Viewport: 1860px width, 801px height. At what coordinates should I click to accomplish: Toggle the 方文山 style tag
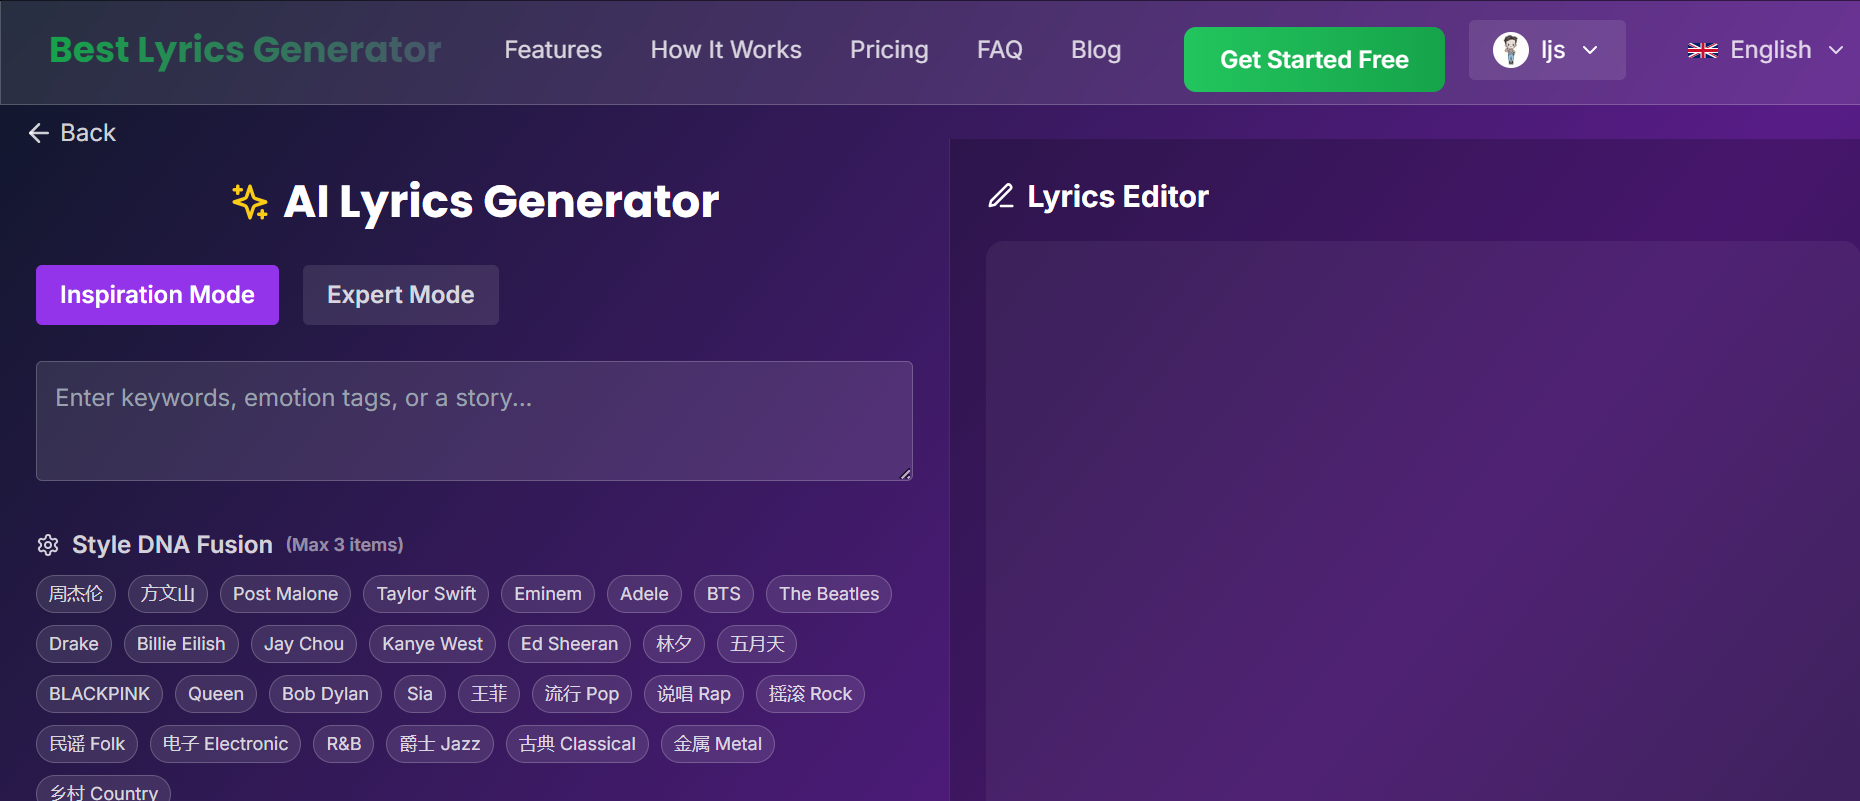(168, 594)
